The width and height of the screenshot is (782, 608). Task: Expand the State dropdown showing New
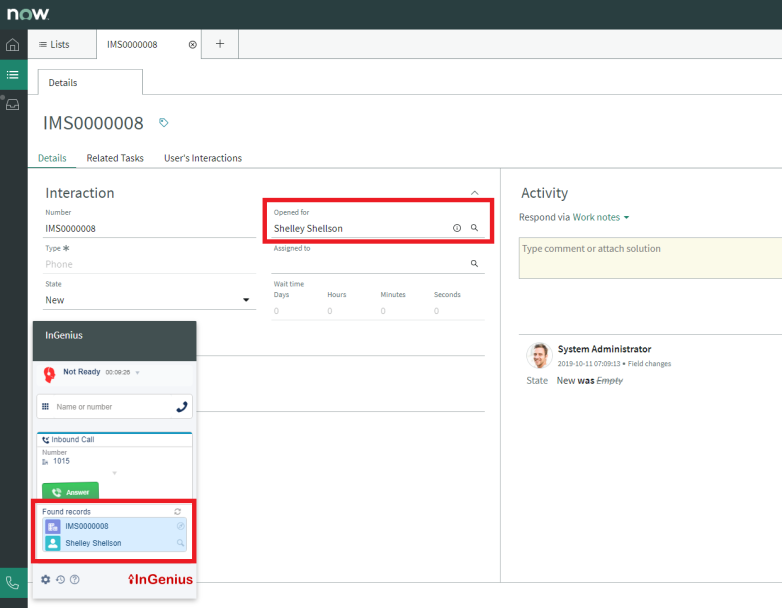247,300
